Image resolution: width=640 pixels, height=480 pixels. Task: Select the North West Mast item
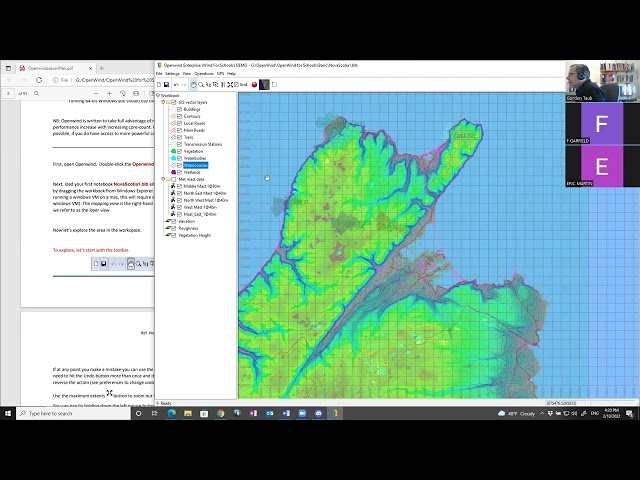(206, 200)
